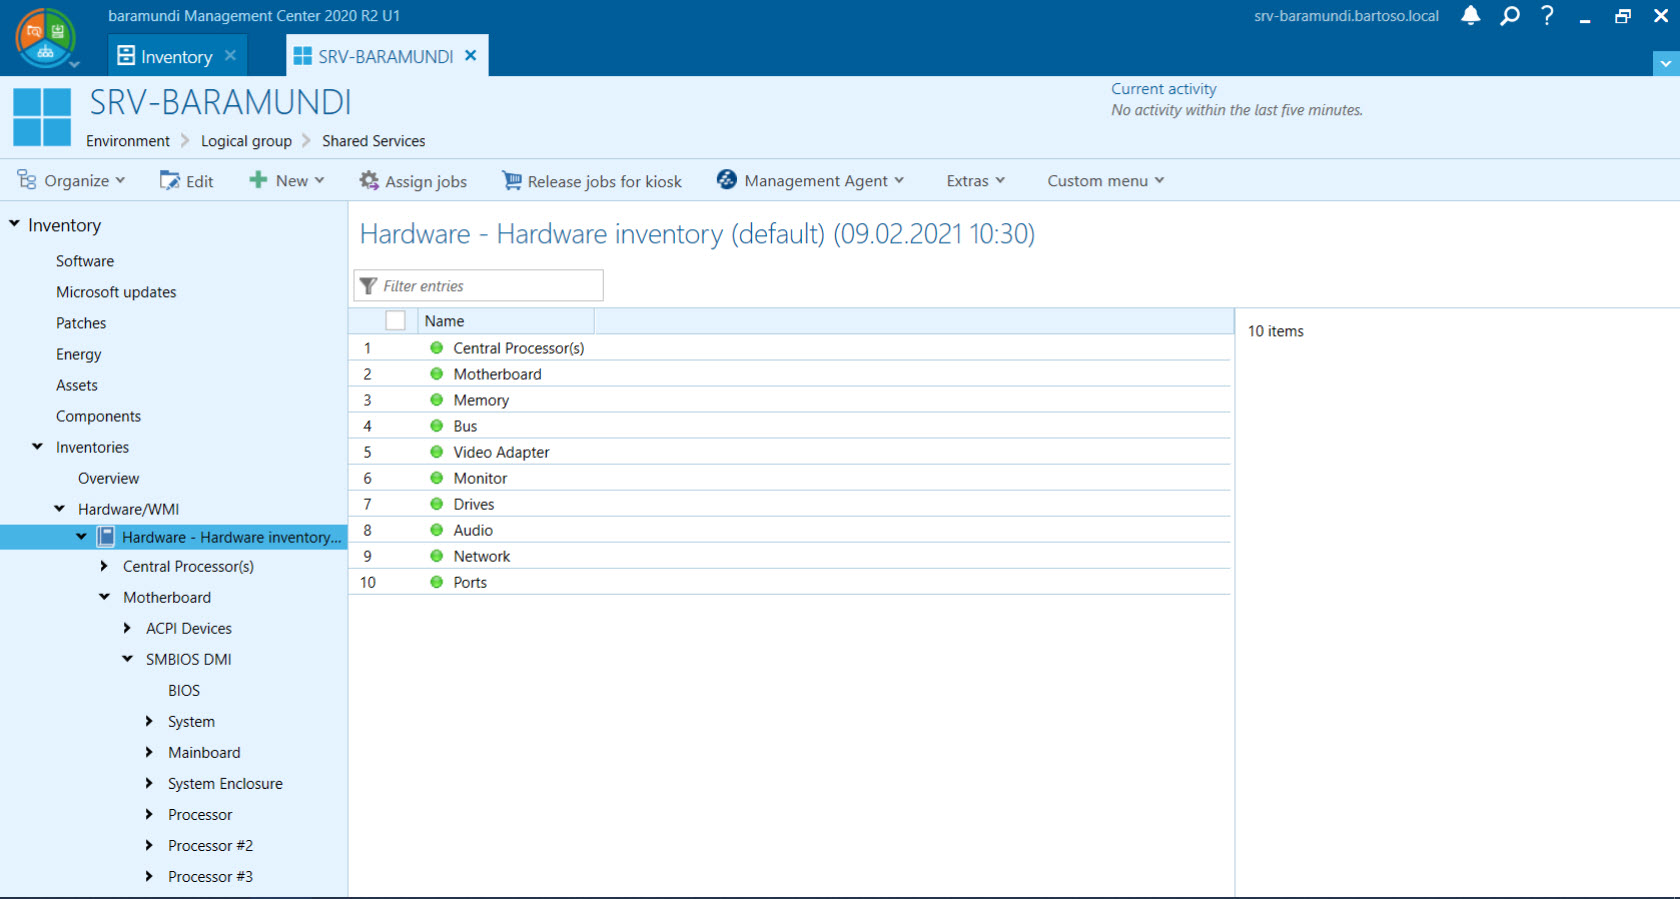Viewport: 1680px width, 899px height.
Task: Open the Extras dropdown menu
Action: click(x=976, y=180)
